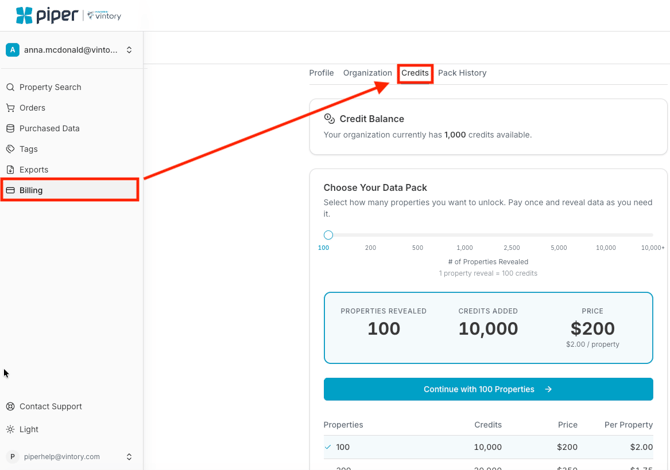This screenshot has width=670, height=470.
Task: Switch to the Profile tab
Action: click(321, 73)
